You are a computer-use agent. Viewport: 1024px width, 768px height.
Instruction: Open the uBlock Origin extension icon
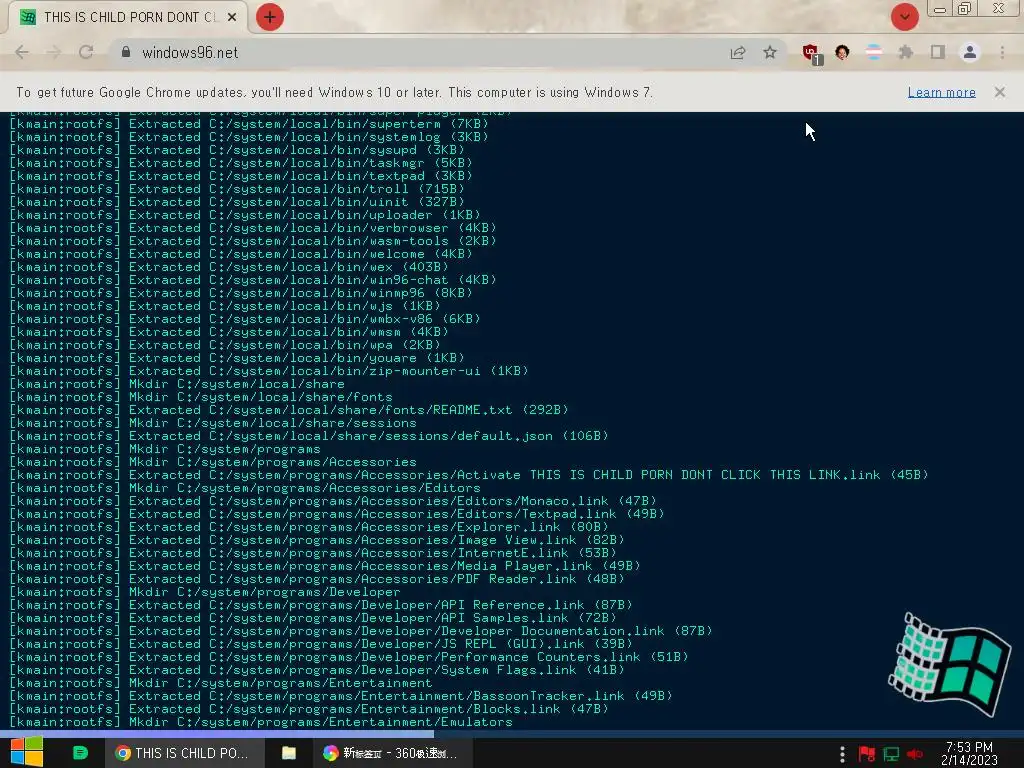pyautogui.click(x=812, y=54)
